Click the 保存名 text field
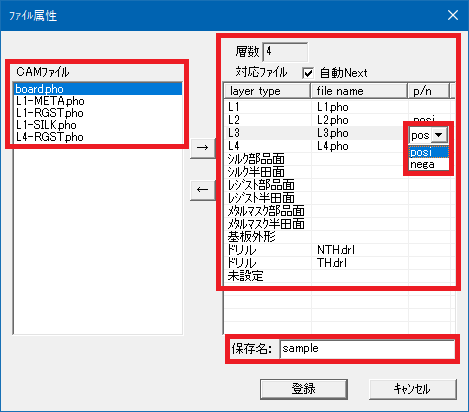This screenshot has width=469, height=412. pos(367,349)
